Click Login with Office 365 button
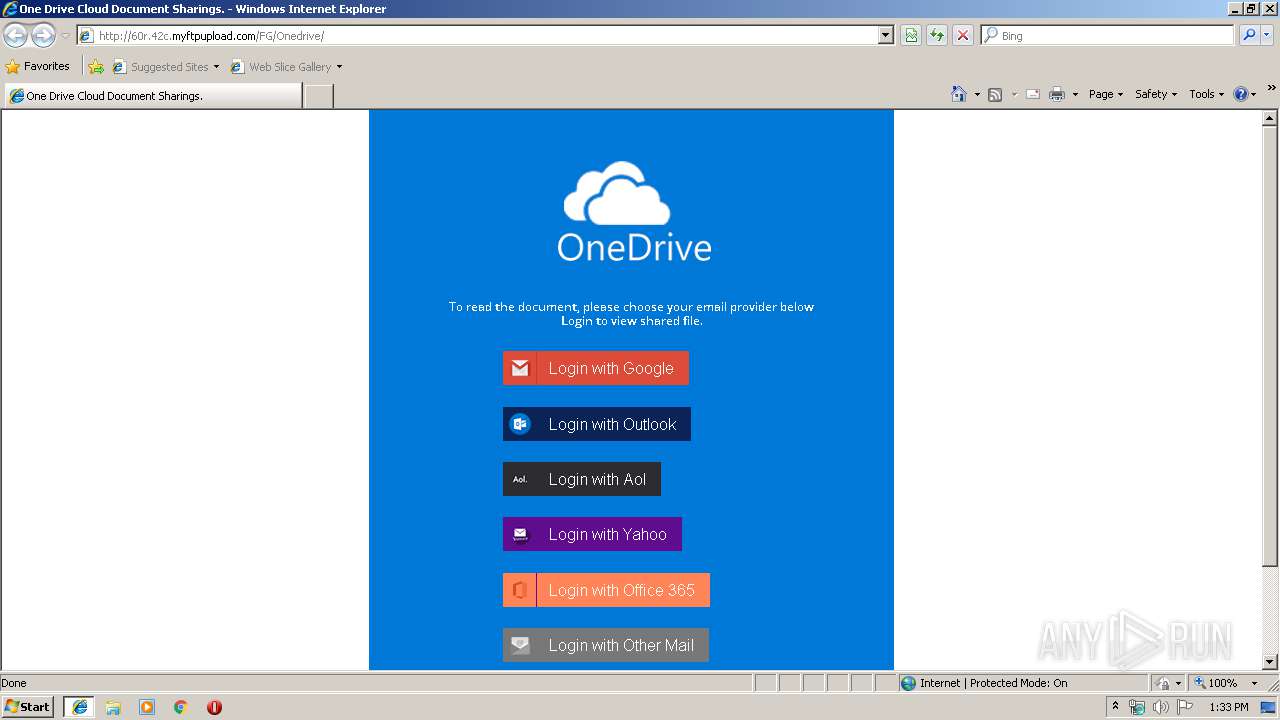 pyautogui.click(x=606, y=590)
